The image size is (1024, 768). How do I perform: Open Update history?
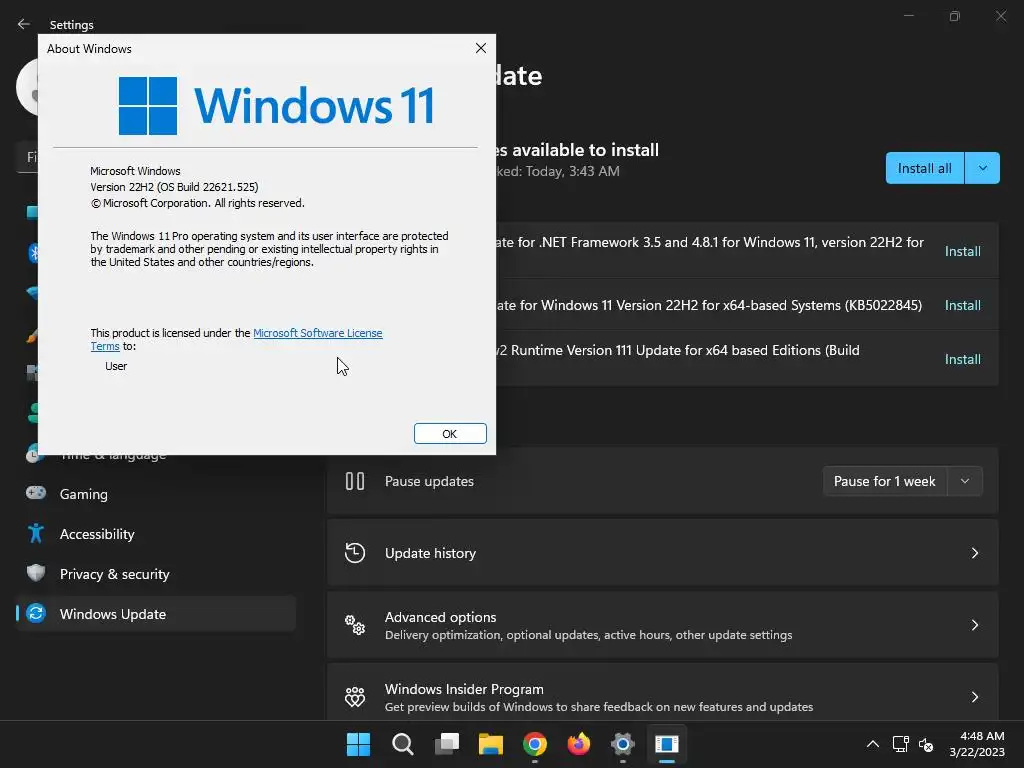[x=662, y=553]
